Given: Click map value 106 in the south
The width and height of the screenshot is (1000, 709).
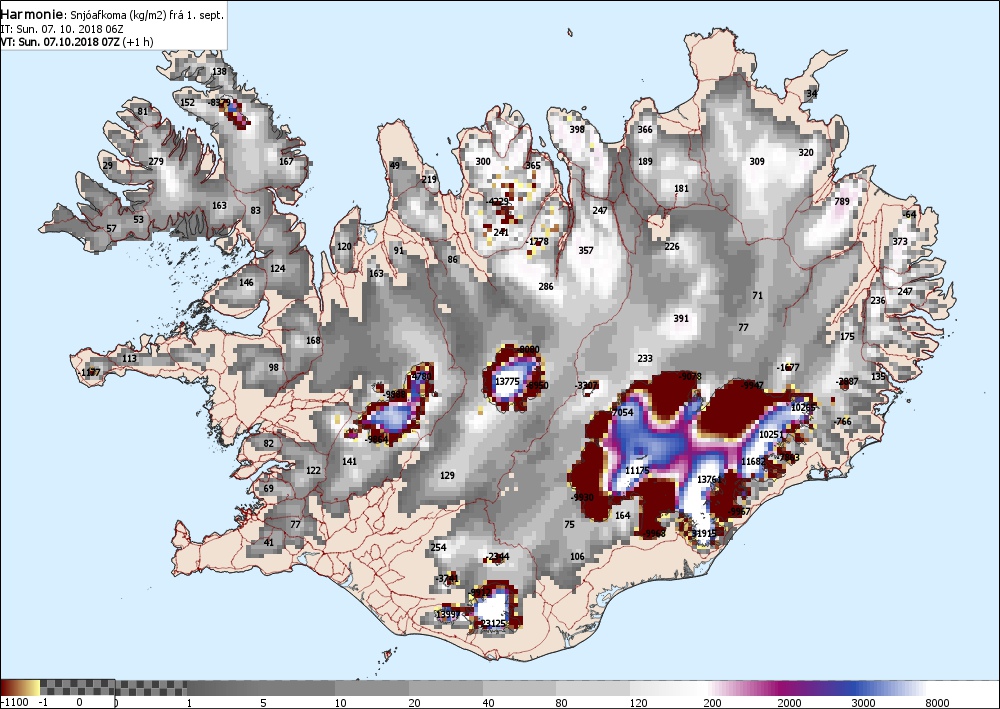Looking at the screenshot, I should point(577,557).
